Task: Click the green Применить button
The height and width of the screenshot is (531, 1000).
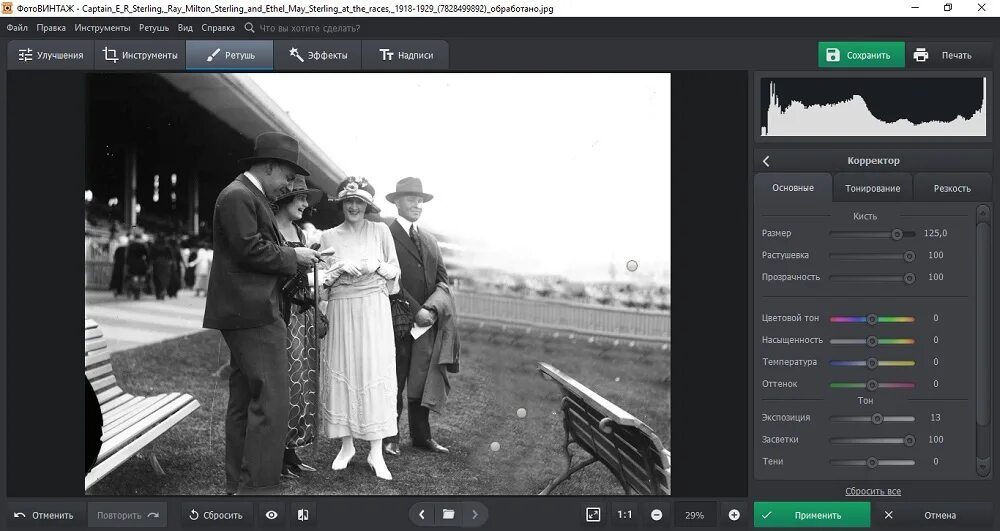Action: (812, 515)
